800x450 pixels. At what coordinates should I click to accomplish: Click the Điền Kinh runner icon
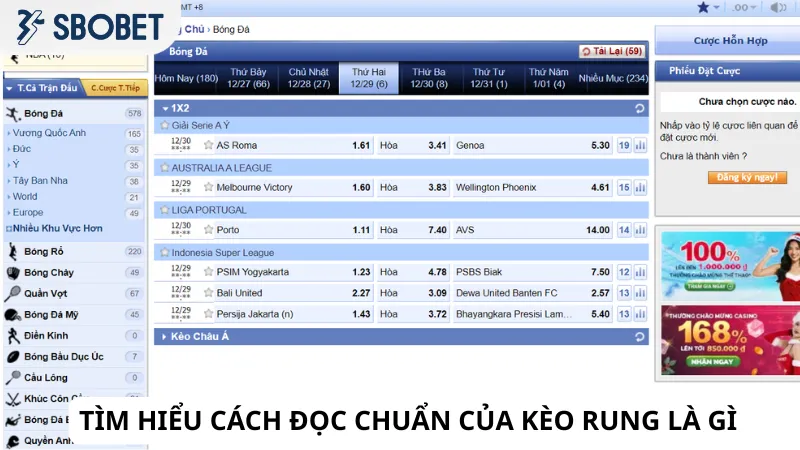[13, 336]
